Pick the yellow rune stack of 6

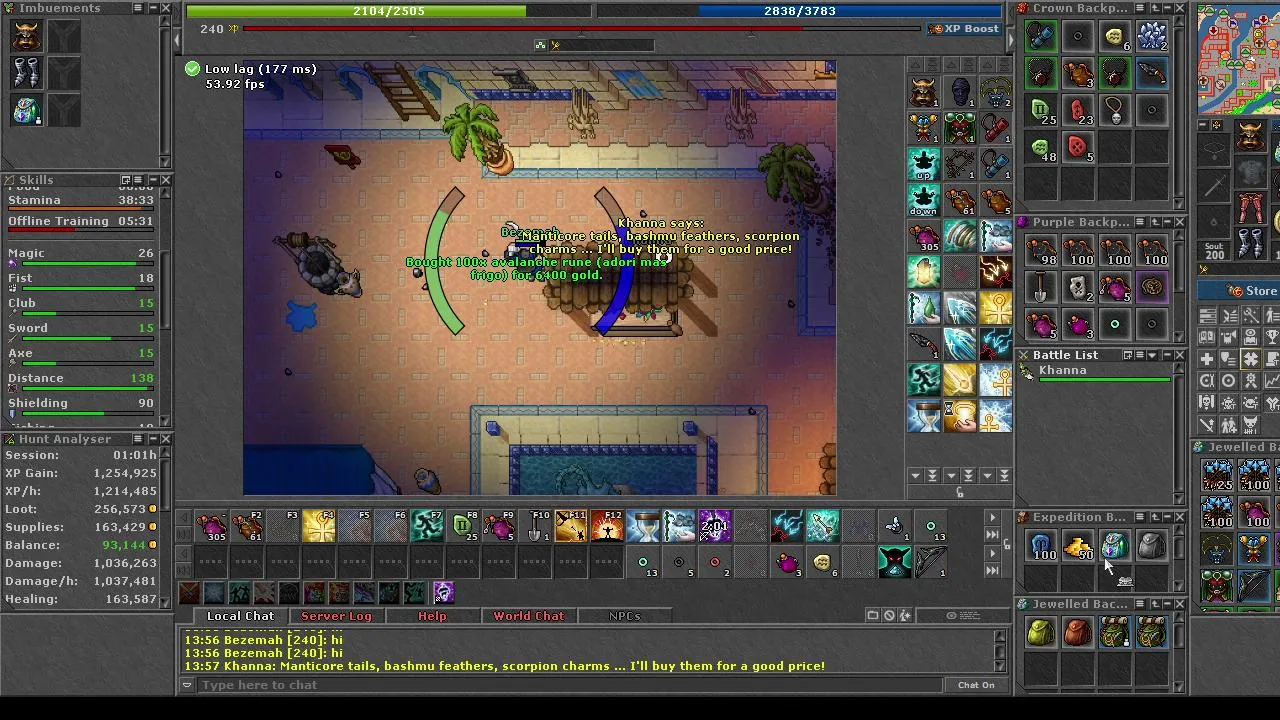tap(1115, 37)
